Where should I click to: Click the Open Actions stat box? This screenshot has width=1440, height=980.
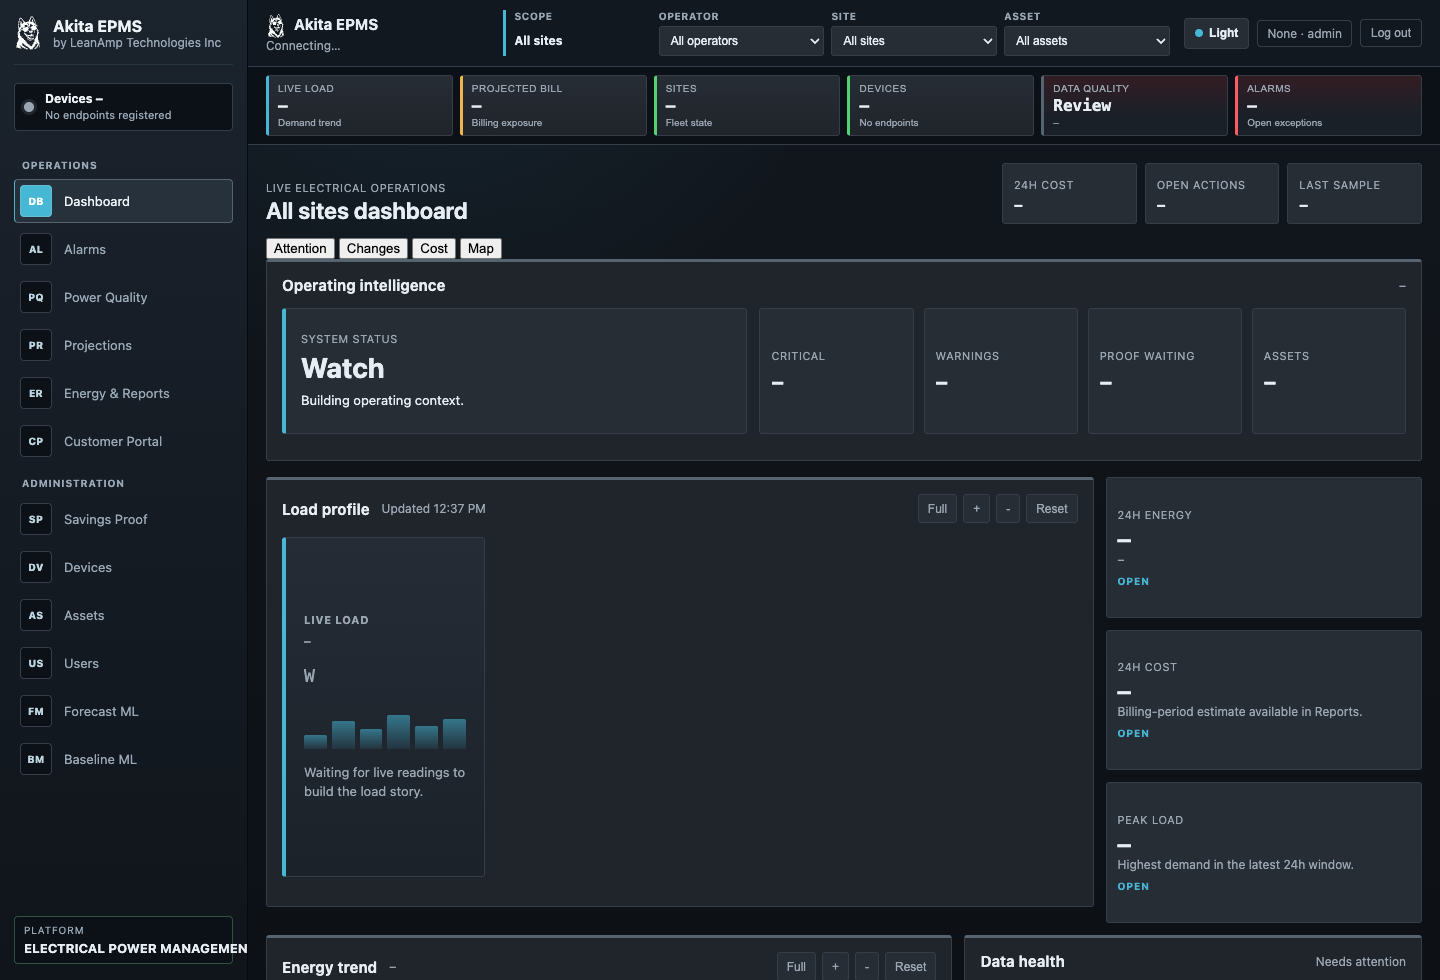tap(1212, 193)
